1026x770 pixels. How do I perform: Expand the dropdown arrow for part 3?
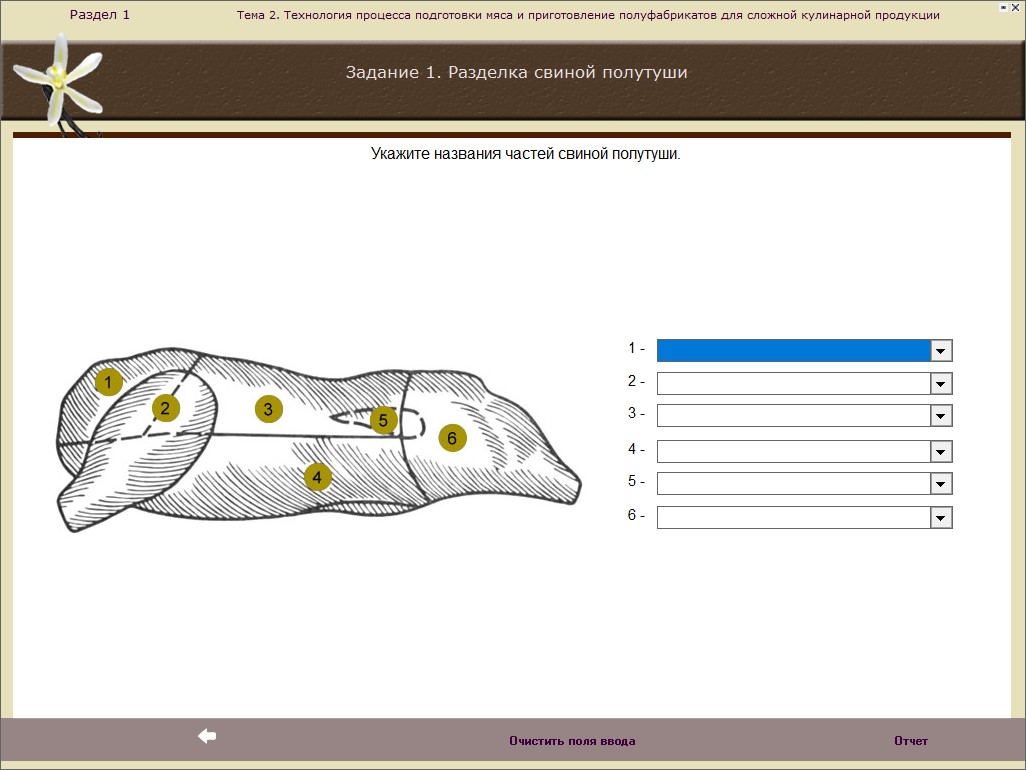coord(941,416)
